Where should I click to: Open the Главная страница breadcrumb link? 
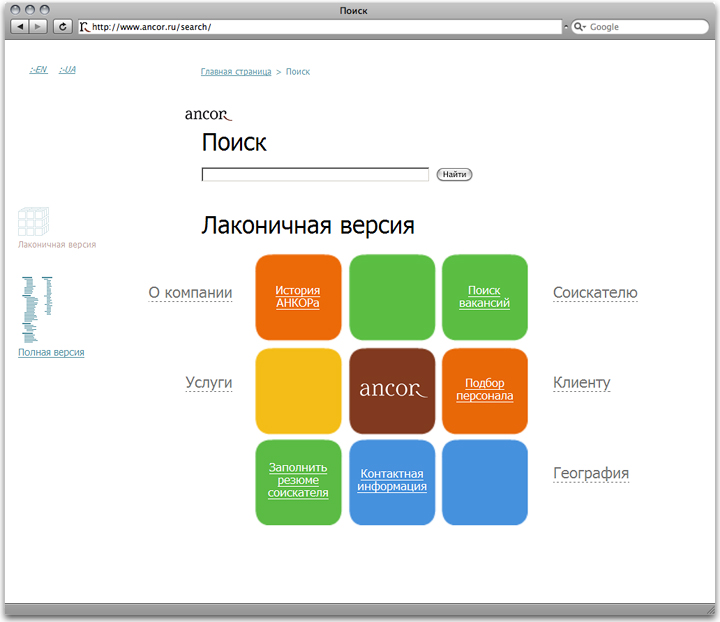[x=235, y=72]
